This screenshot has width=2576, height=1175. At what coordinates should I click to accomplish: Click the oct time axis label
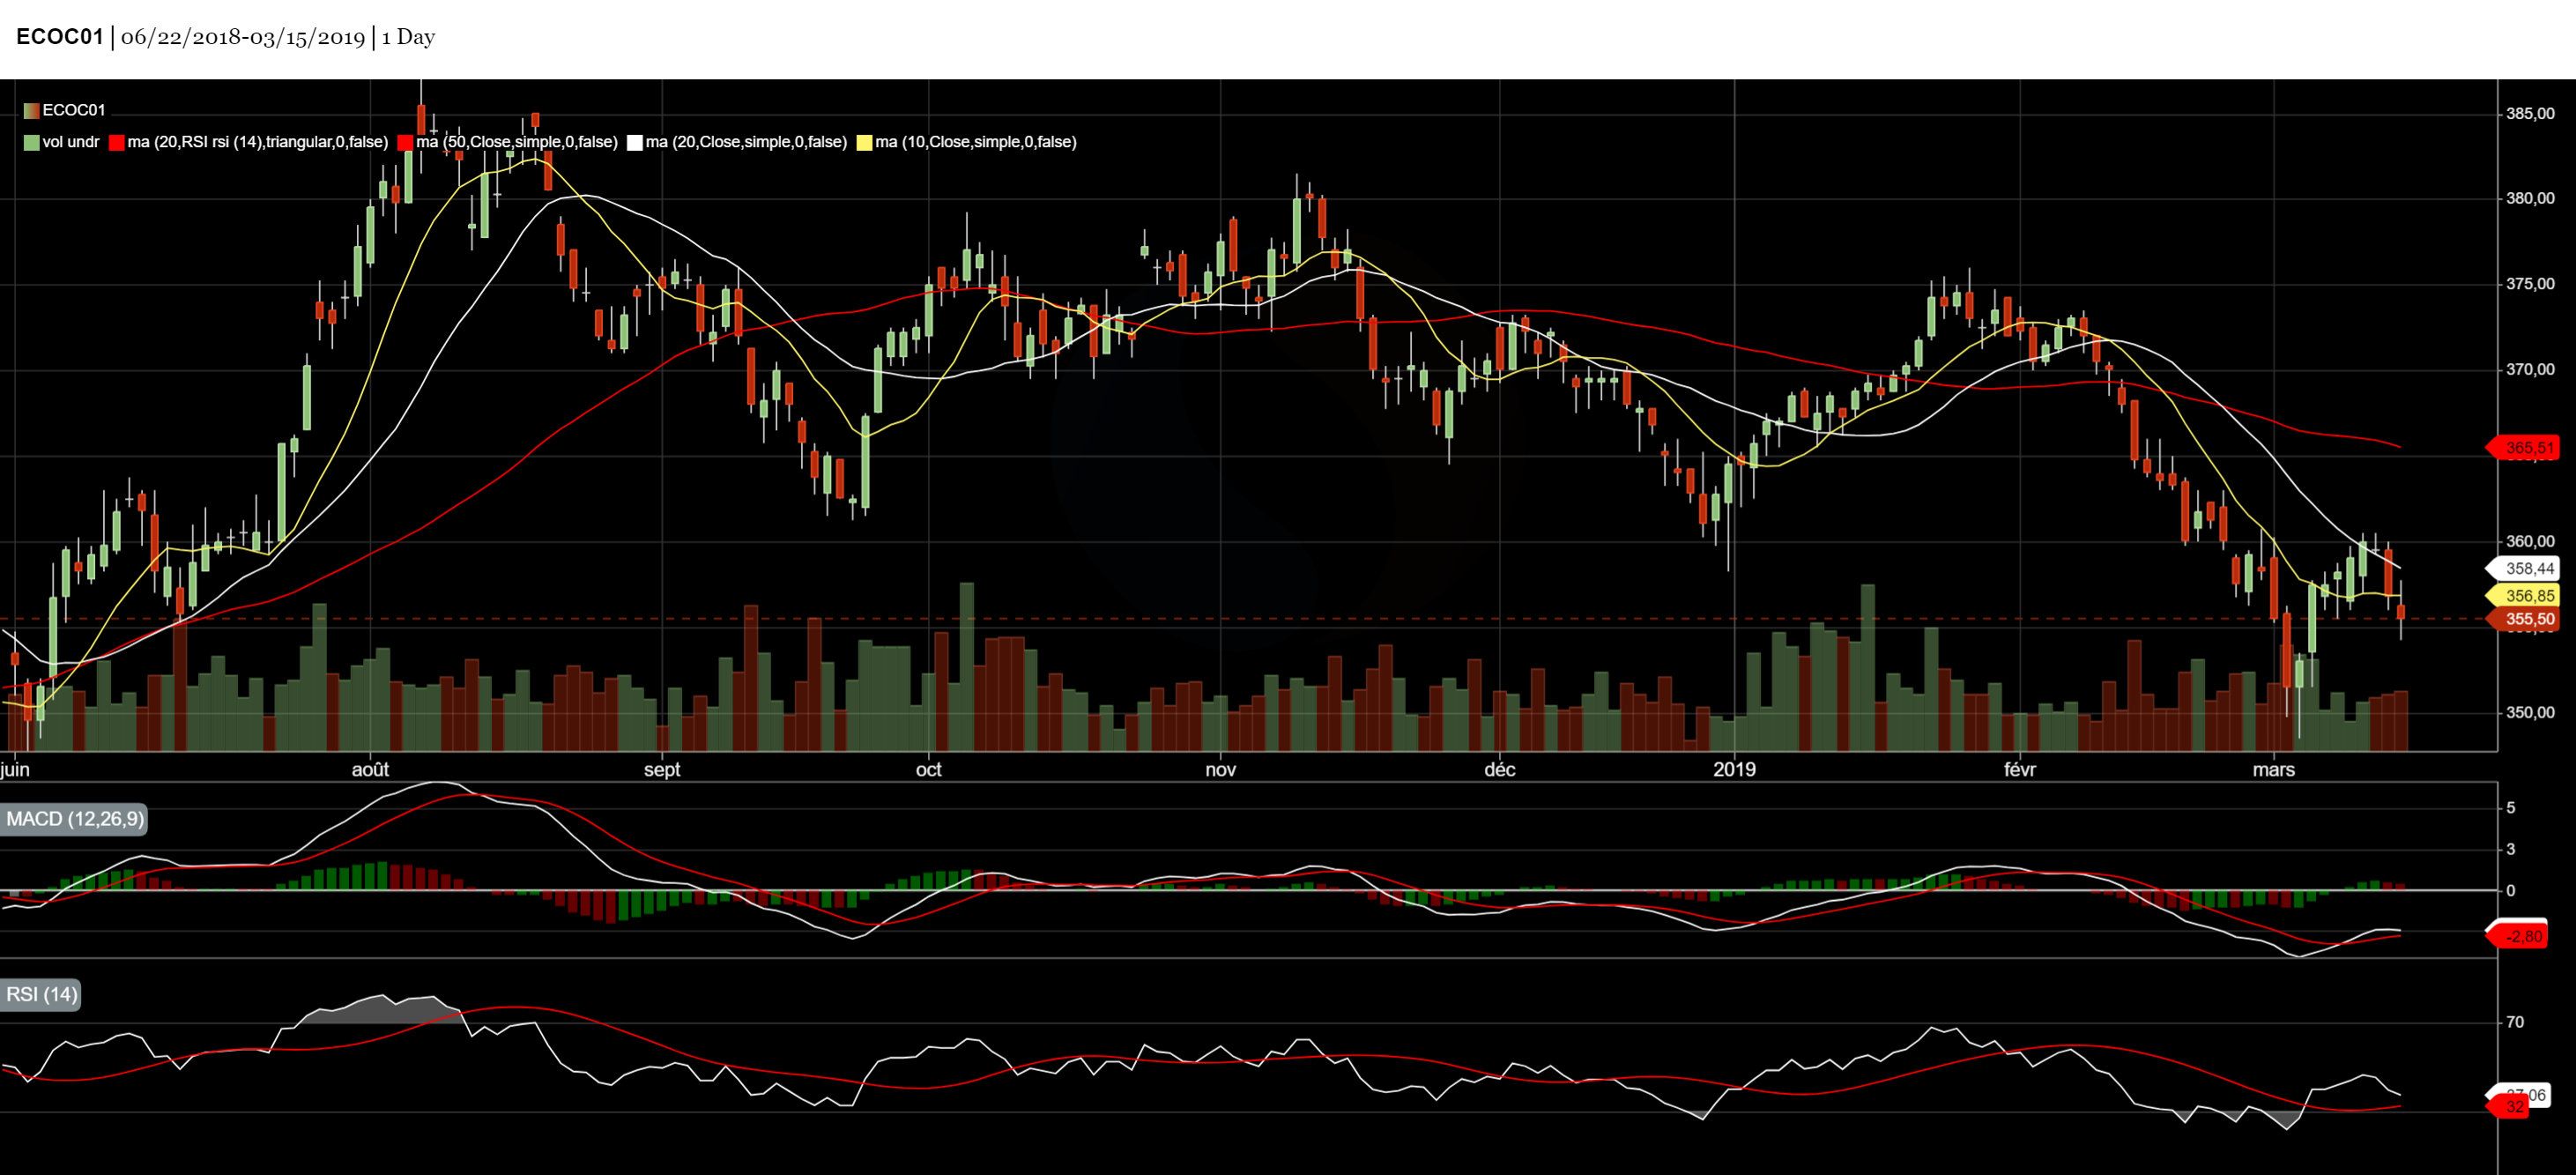(x=929, y=770)
